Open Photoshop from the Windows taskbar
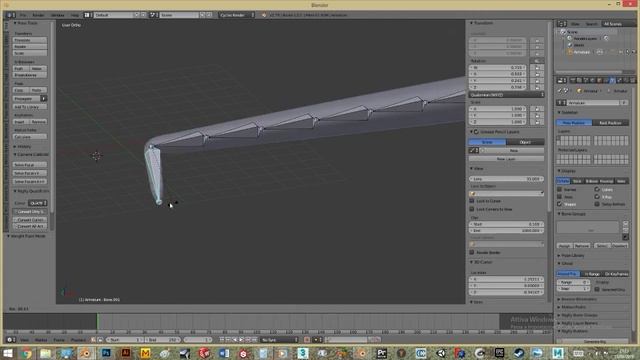 tap(106, 353)
